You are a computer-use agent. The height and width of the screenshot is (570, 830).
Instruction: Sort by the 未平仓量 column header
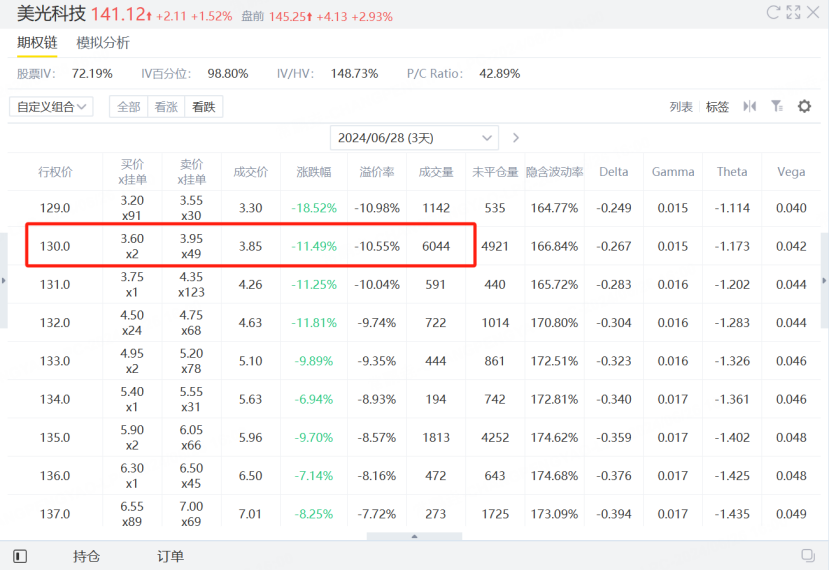coord(495,172)
